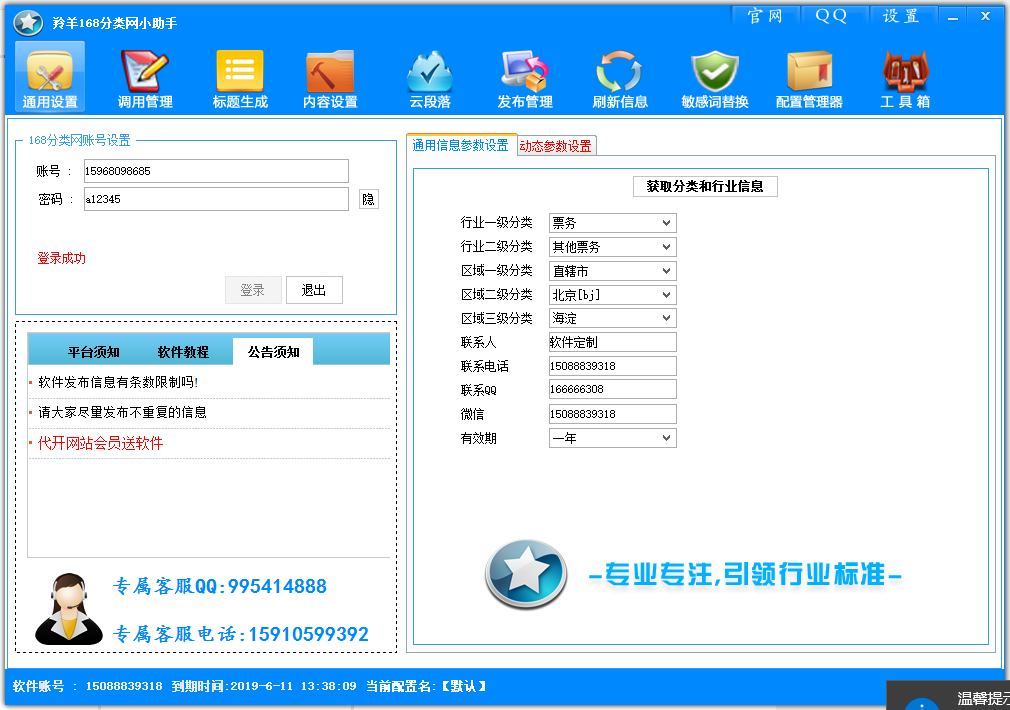The image size is (1010, 710).
Task: Click the customer service avatar icon
Action: pyautogui.click(x=68, y=609)
